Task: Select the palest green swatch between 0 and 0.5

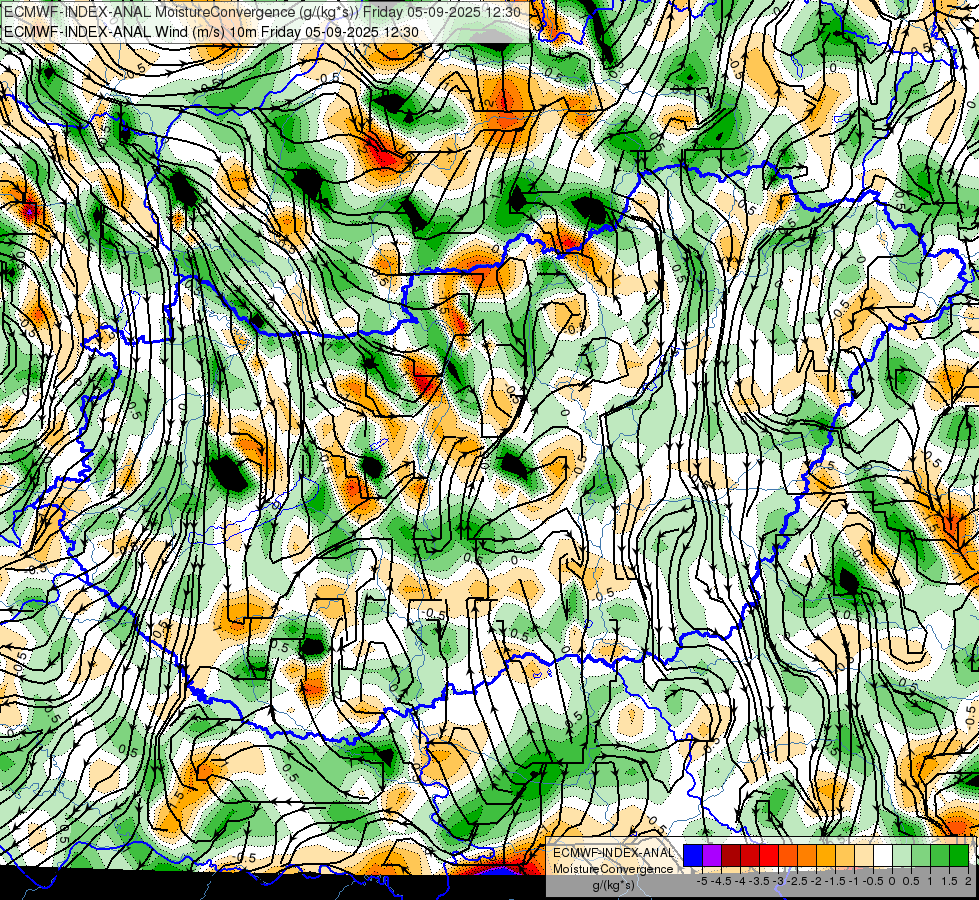Action: [902, 855]
